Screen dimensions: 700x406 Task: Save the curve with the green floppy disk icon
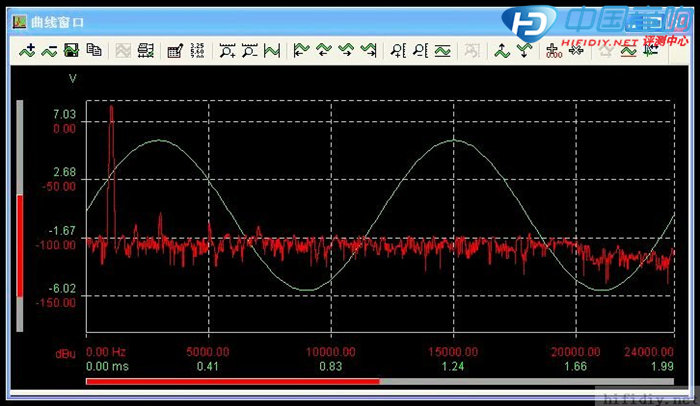(x=71, y=50)
